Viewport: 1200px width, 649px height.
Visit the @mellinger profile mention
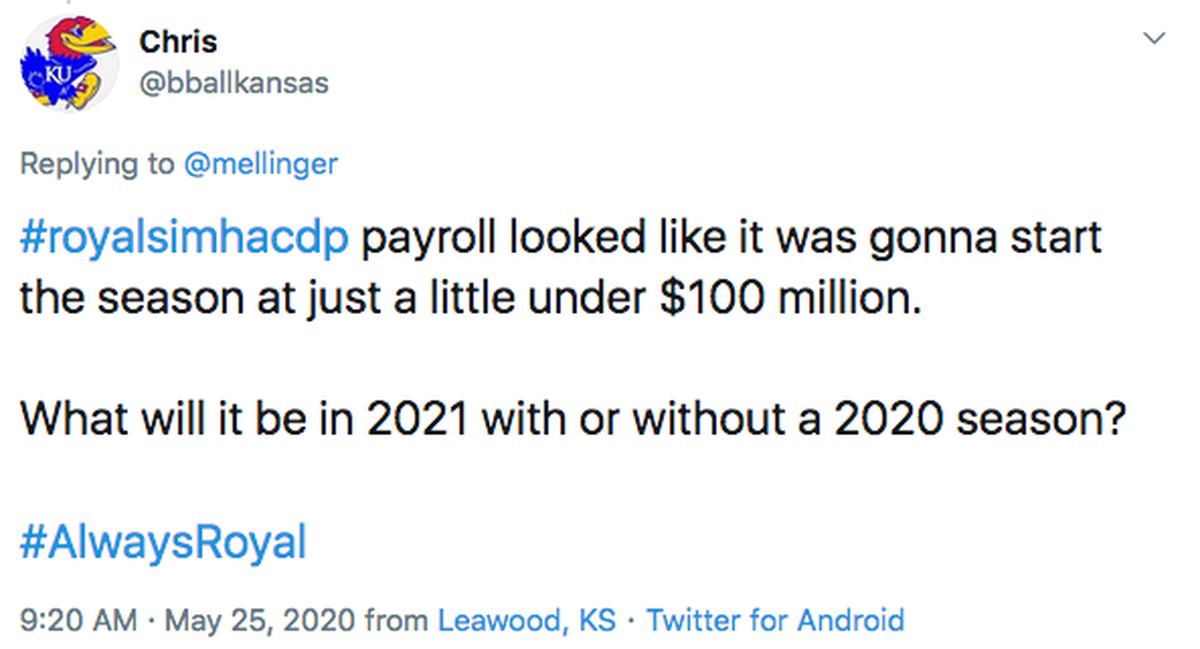(x=260, y=163)
